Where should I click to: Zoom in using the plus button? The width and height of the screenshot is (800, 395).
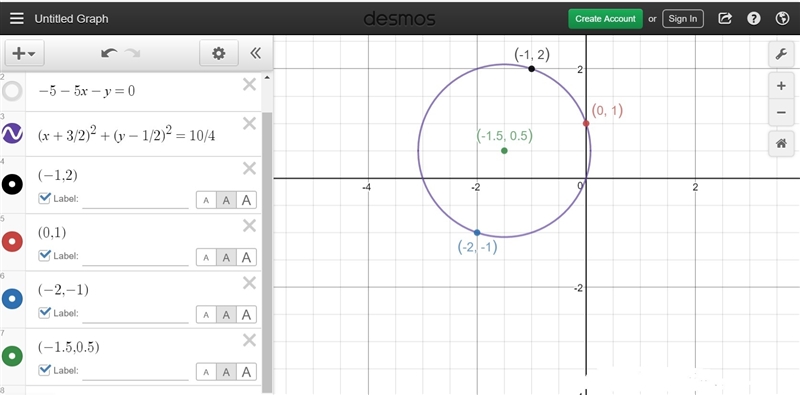pos(781,86)
